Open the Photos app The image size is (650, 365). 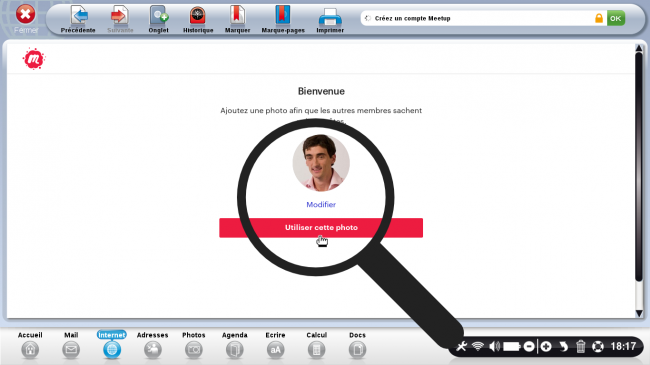194,345
